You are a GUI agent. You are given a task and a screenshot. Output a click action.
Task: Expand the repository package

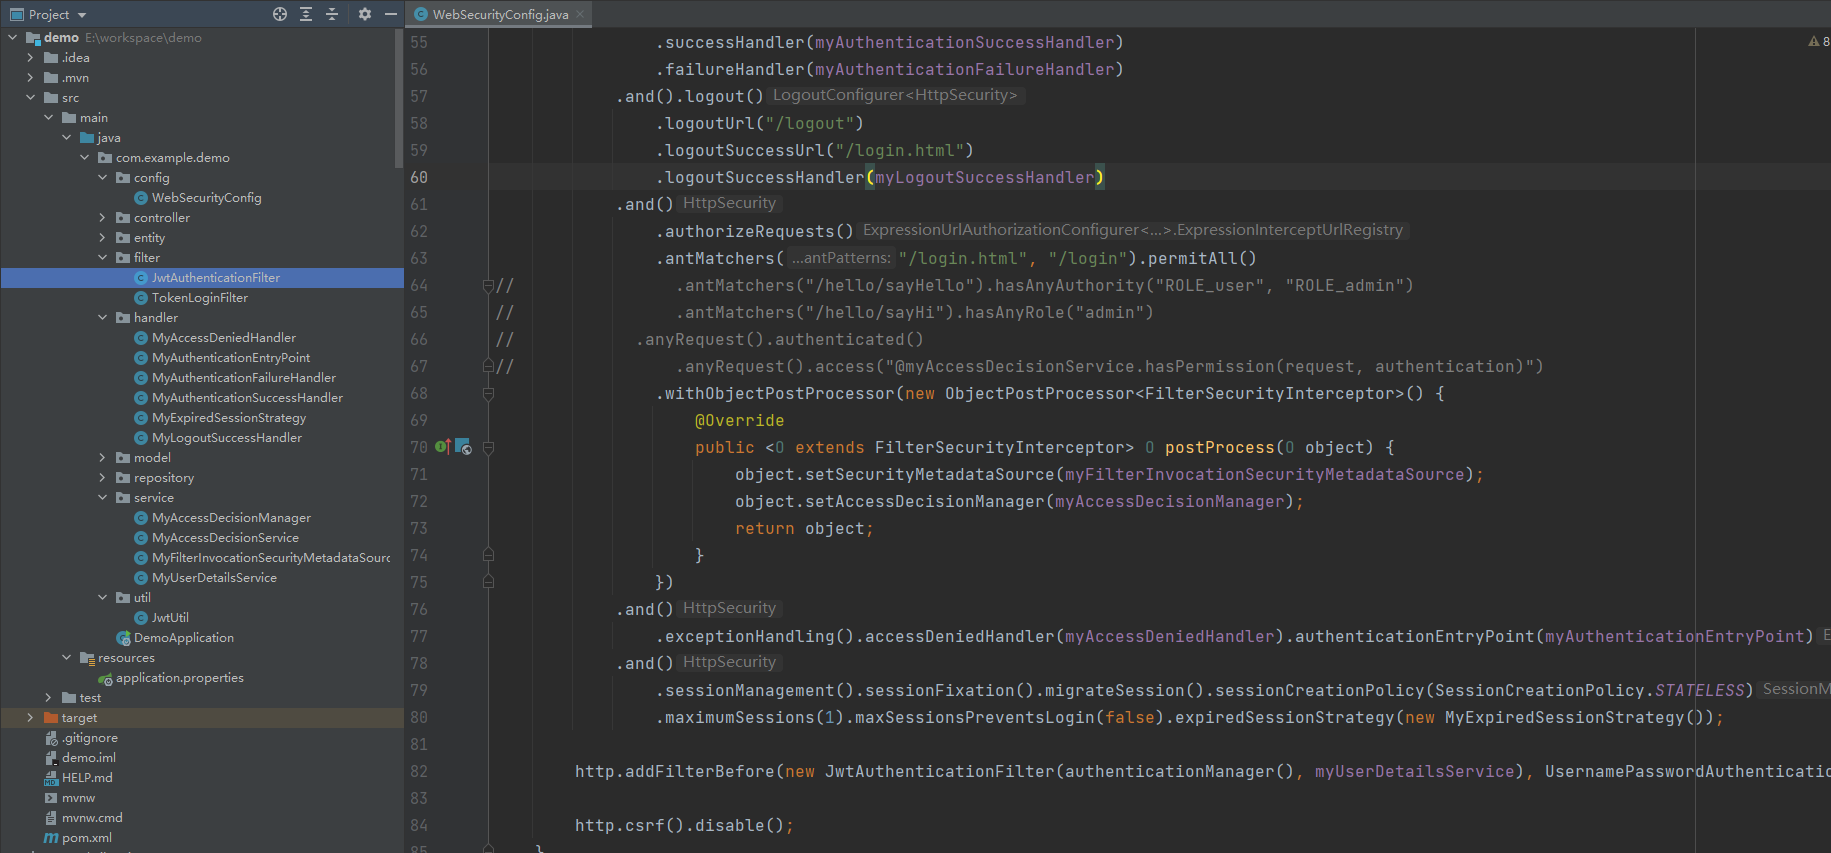(x=102, y=477)
